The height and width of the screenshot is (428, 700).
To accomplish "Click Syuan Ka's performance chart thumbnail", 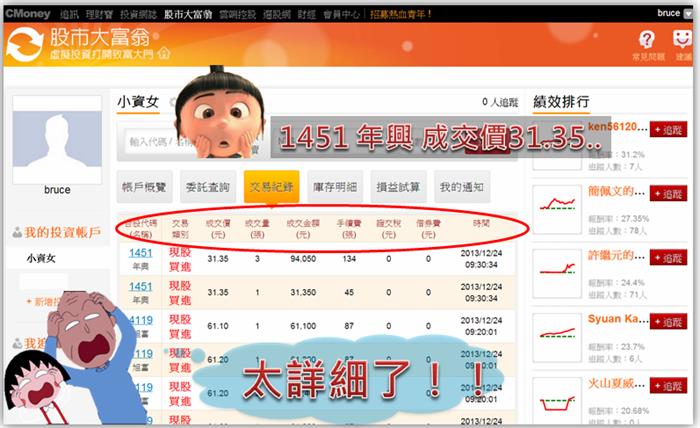I will coord(557,337).
